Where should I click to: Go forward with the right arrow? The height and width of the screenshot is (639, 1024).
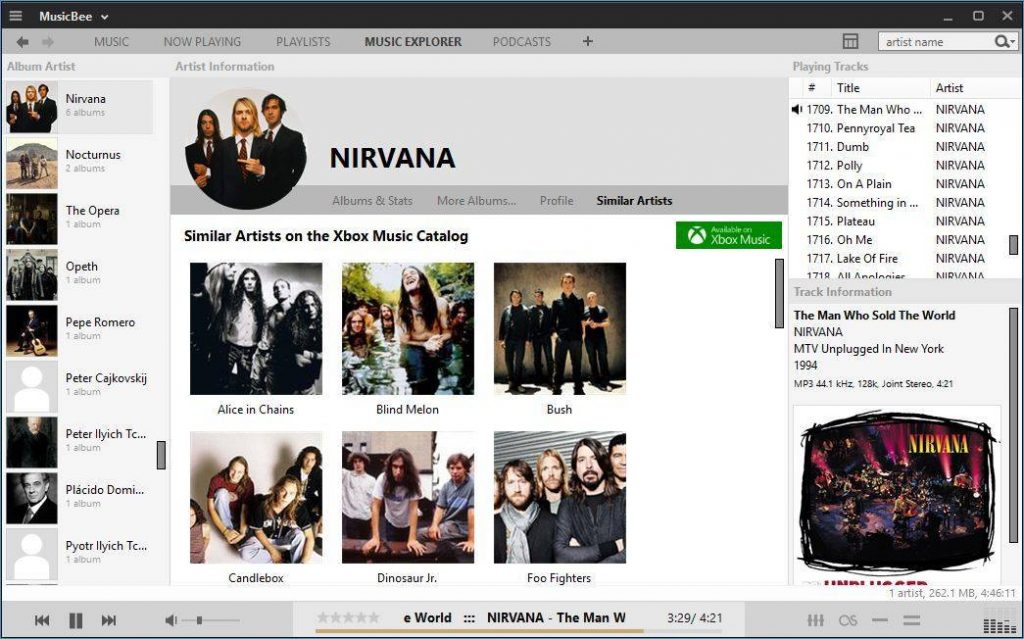click(47, 42)
